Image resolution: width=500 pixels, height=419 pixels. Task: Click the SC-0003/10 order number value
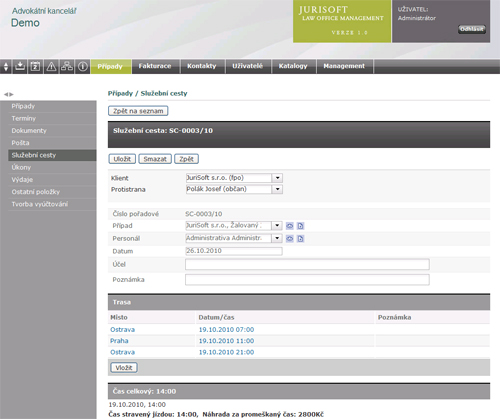[x=204, y=214]
